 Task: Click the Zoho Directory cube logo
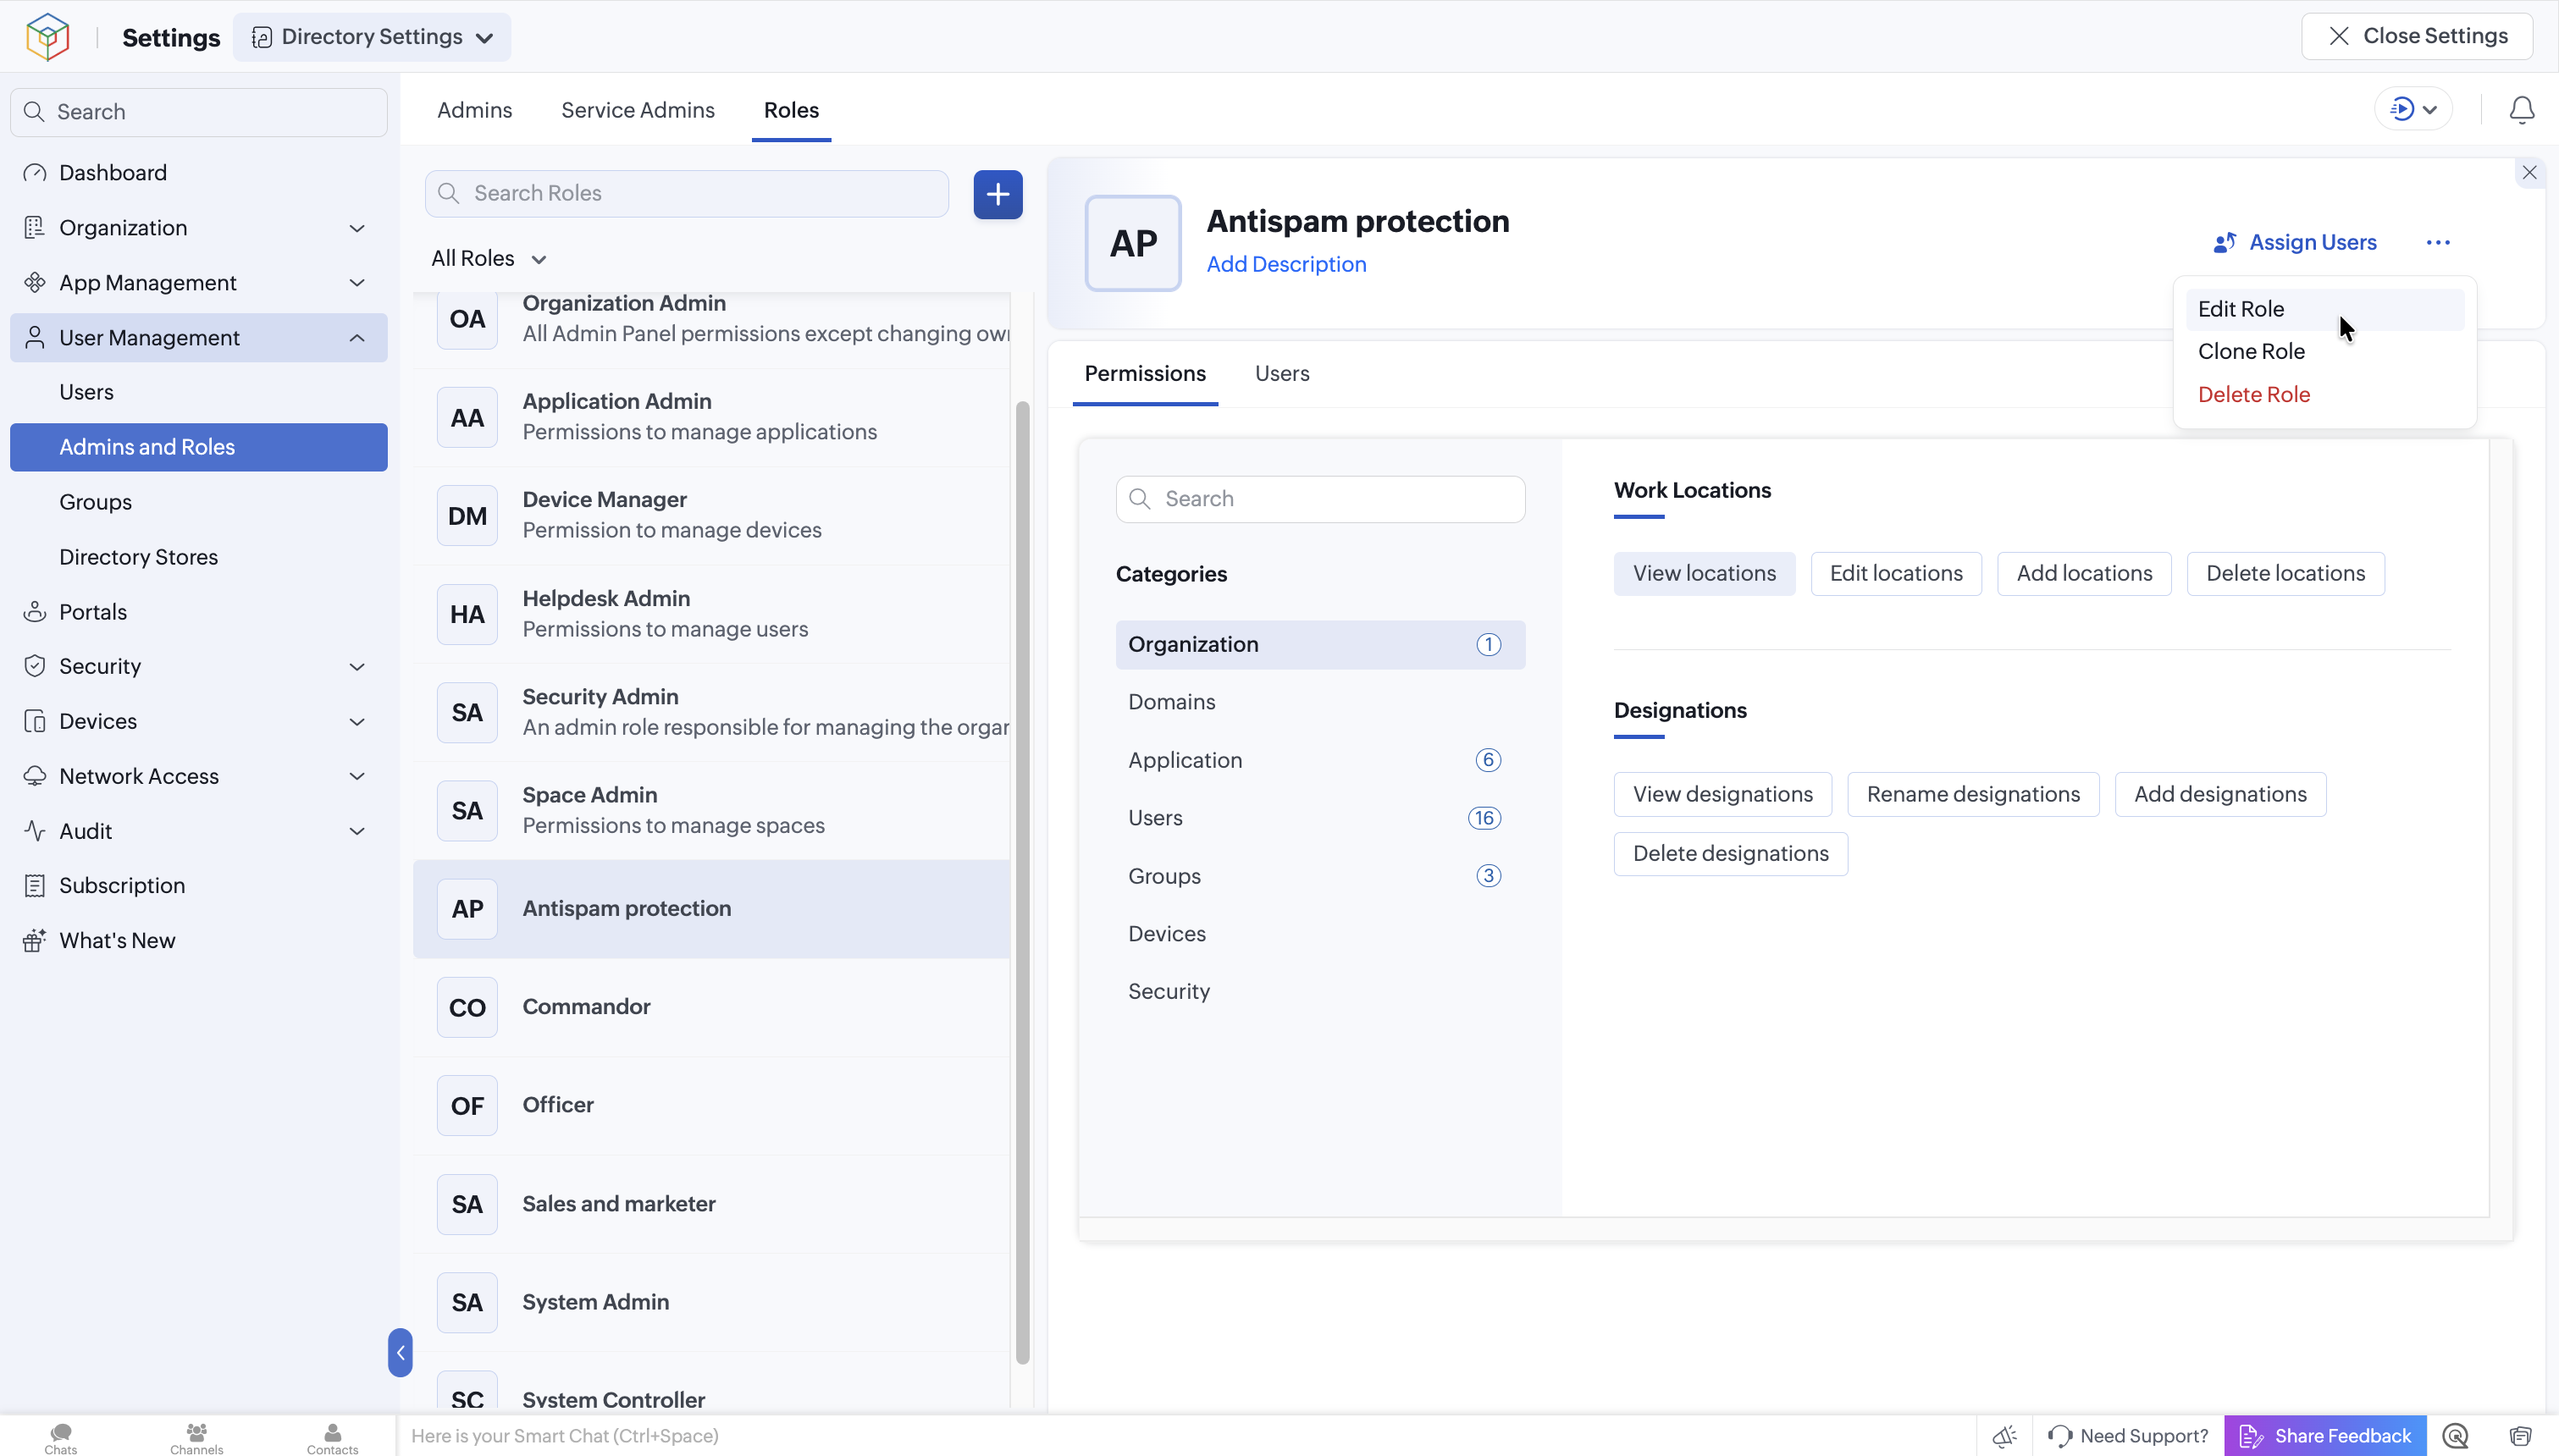(x=47, y=37)
